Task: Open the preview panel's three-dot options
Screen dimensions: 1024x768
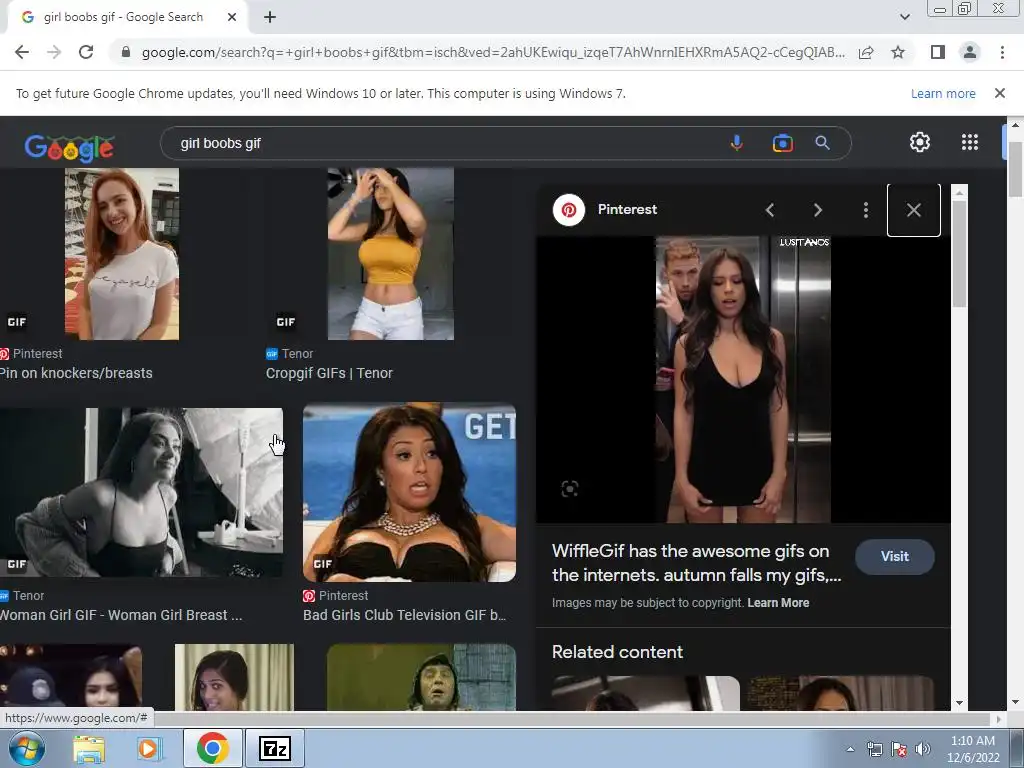Action: (865, 210)
